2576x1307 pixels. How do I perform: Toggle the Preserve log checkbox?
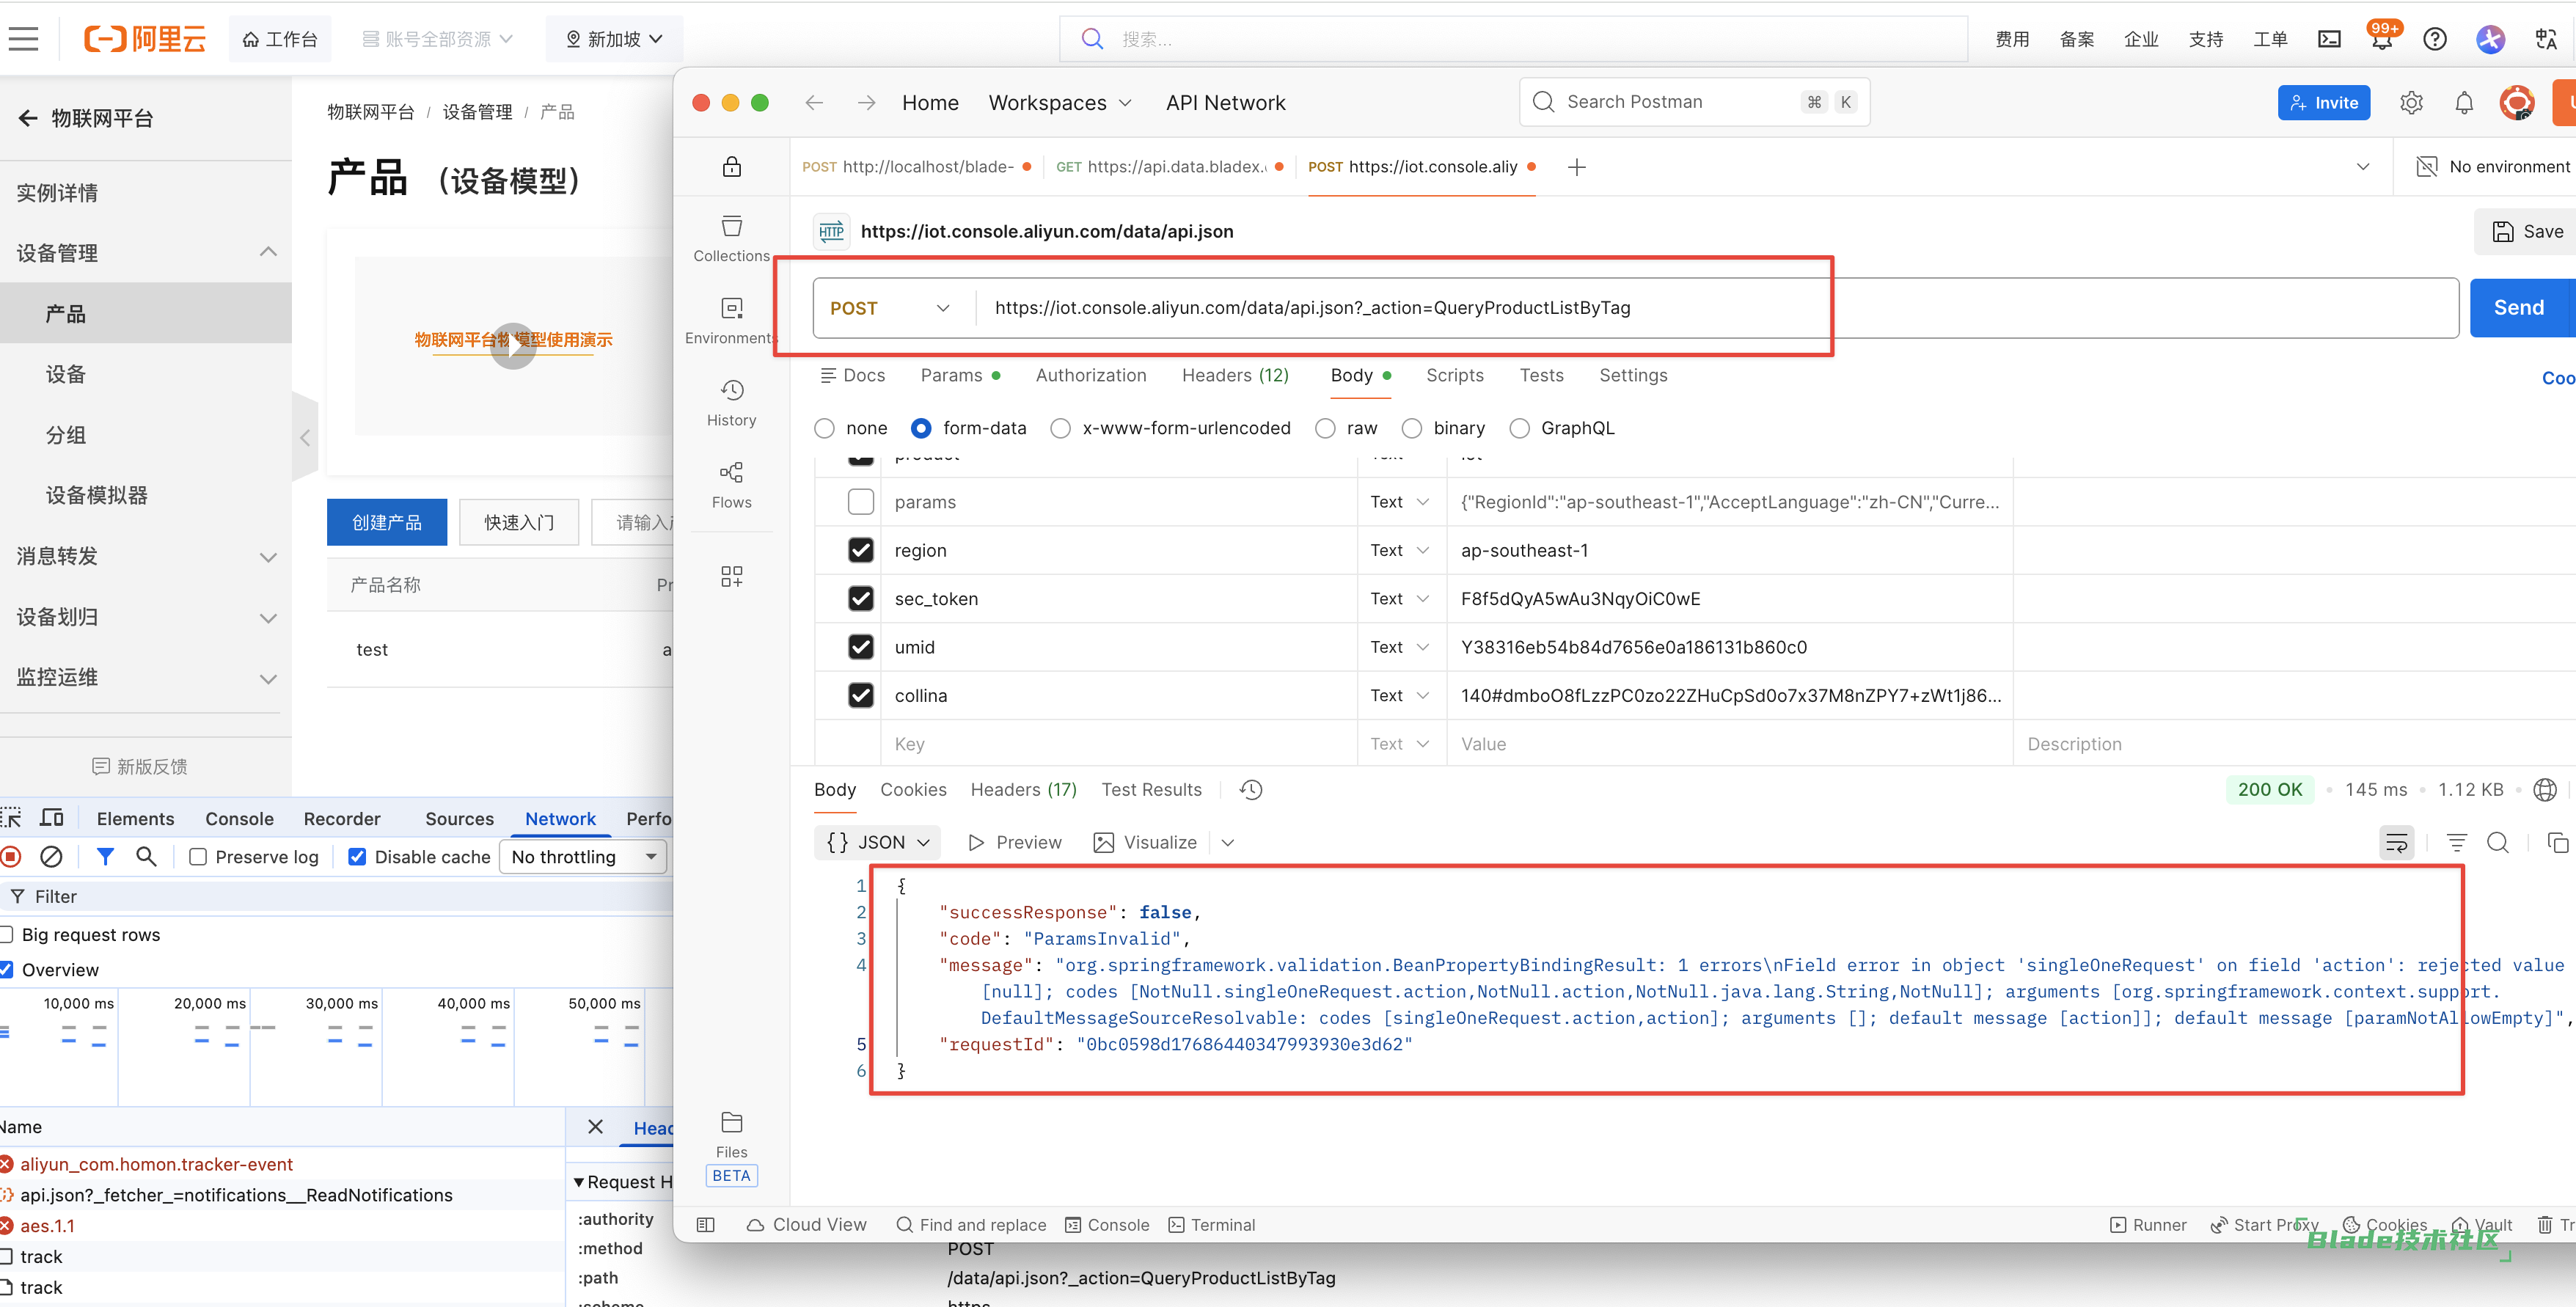click(198, 857)
